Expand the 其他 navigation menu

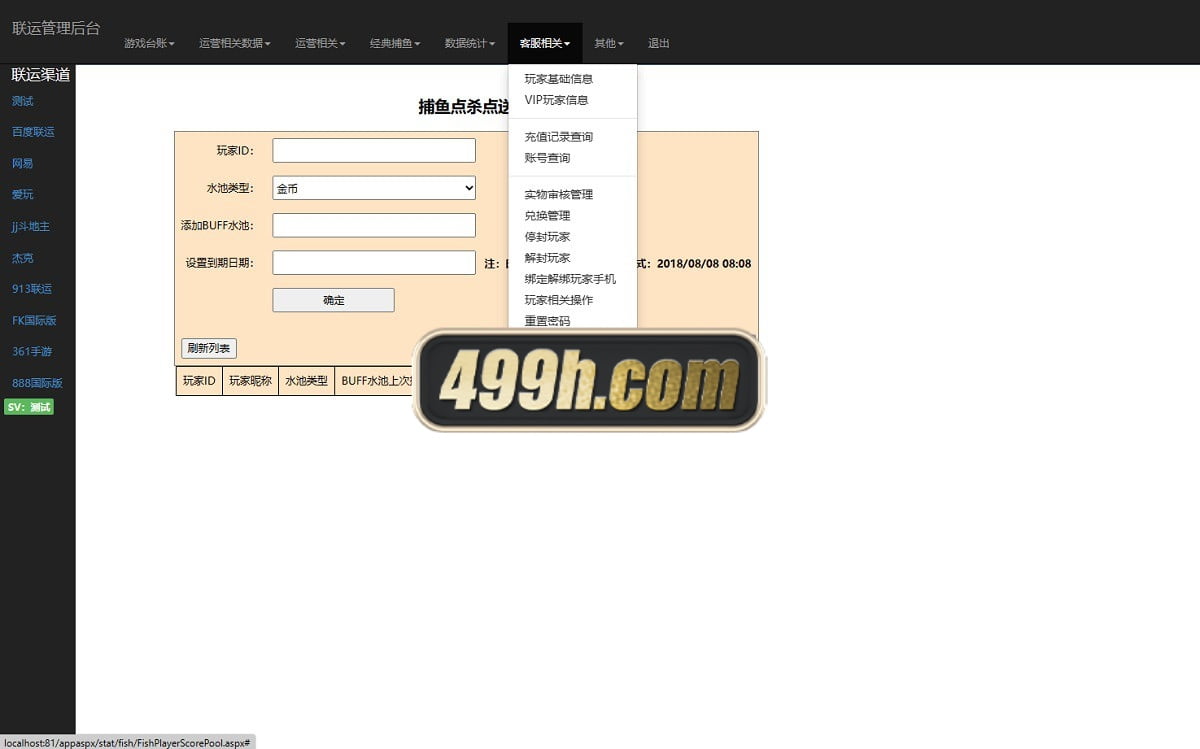point(609,44)
